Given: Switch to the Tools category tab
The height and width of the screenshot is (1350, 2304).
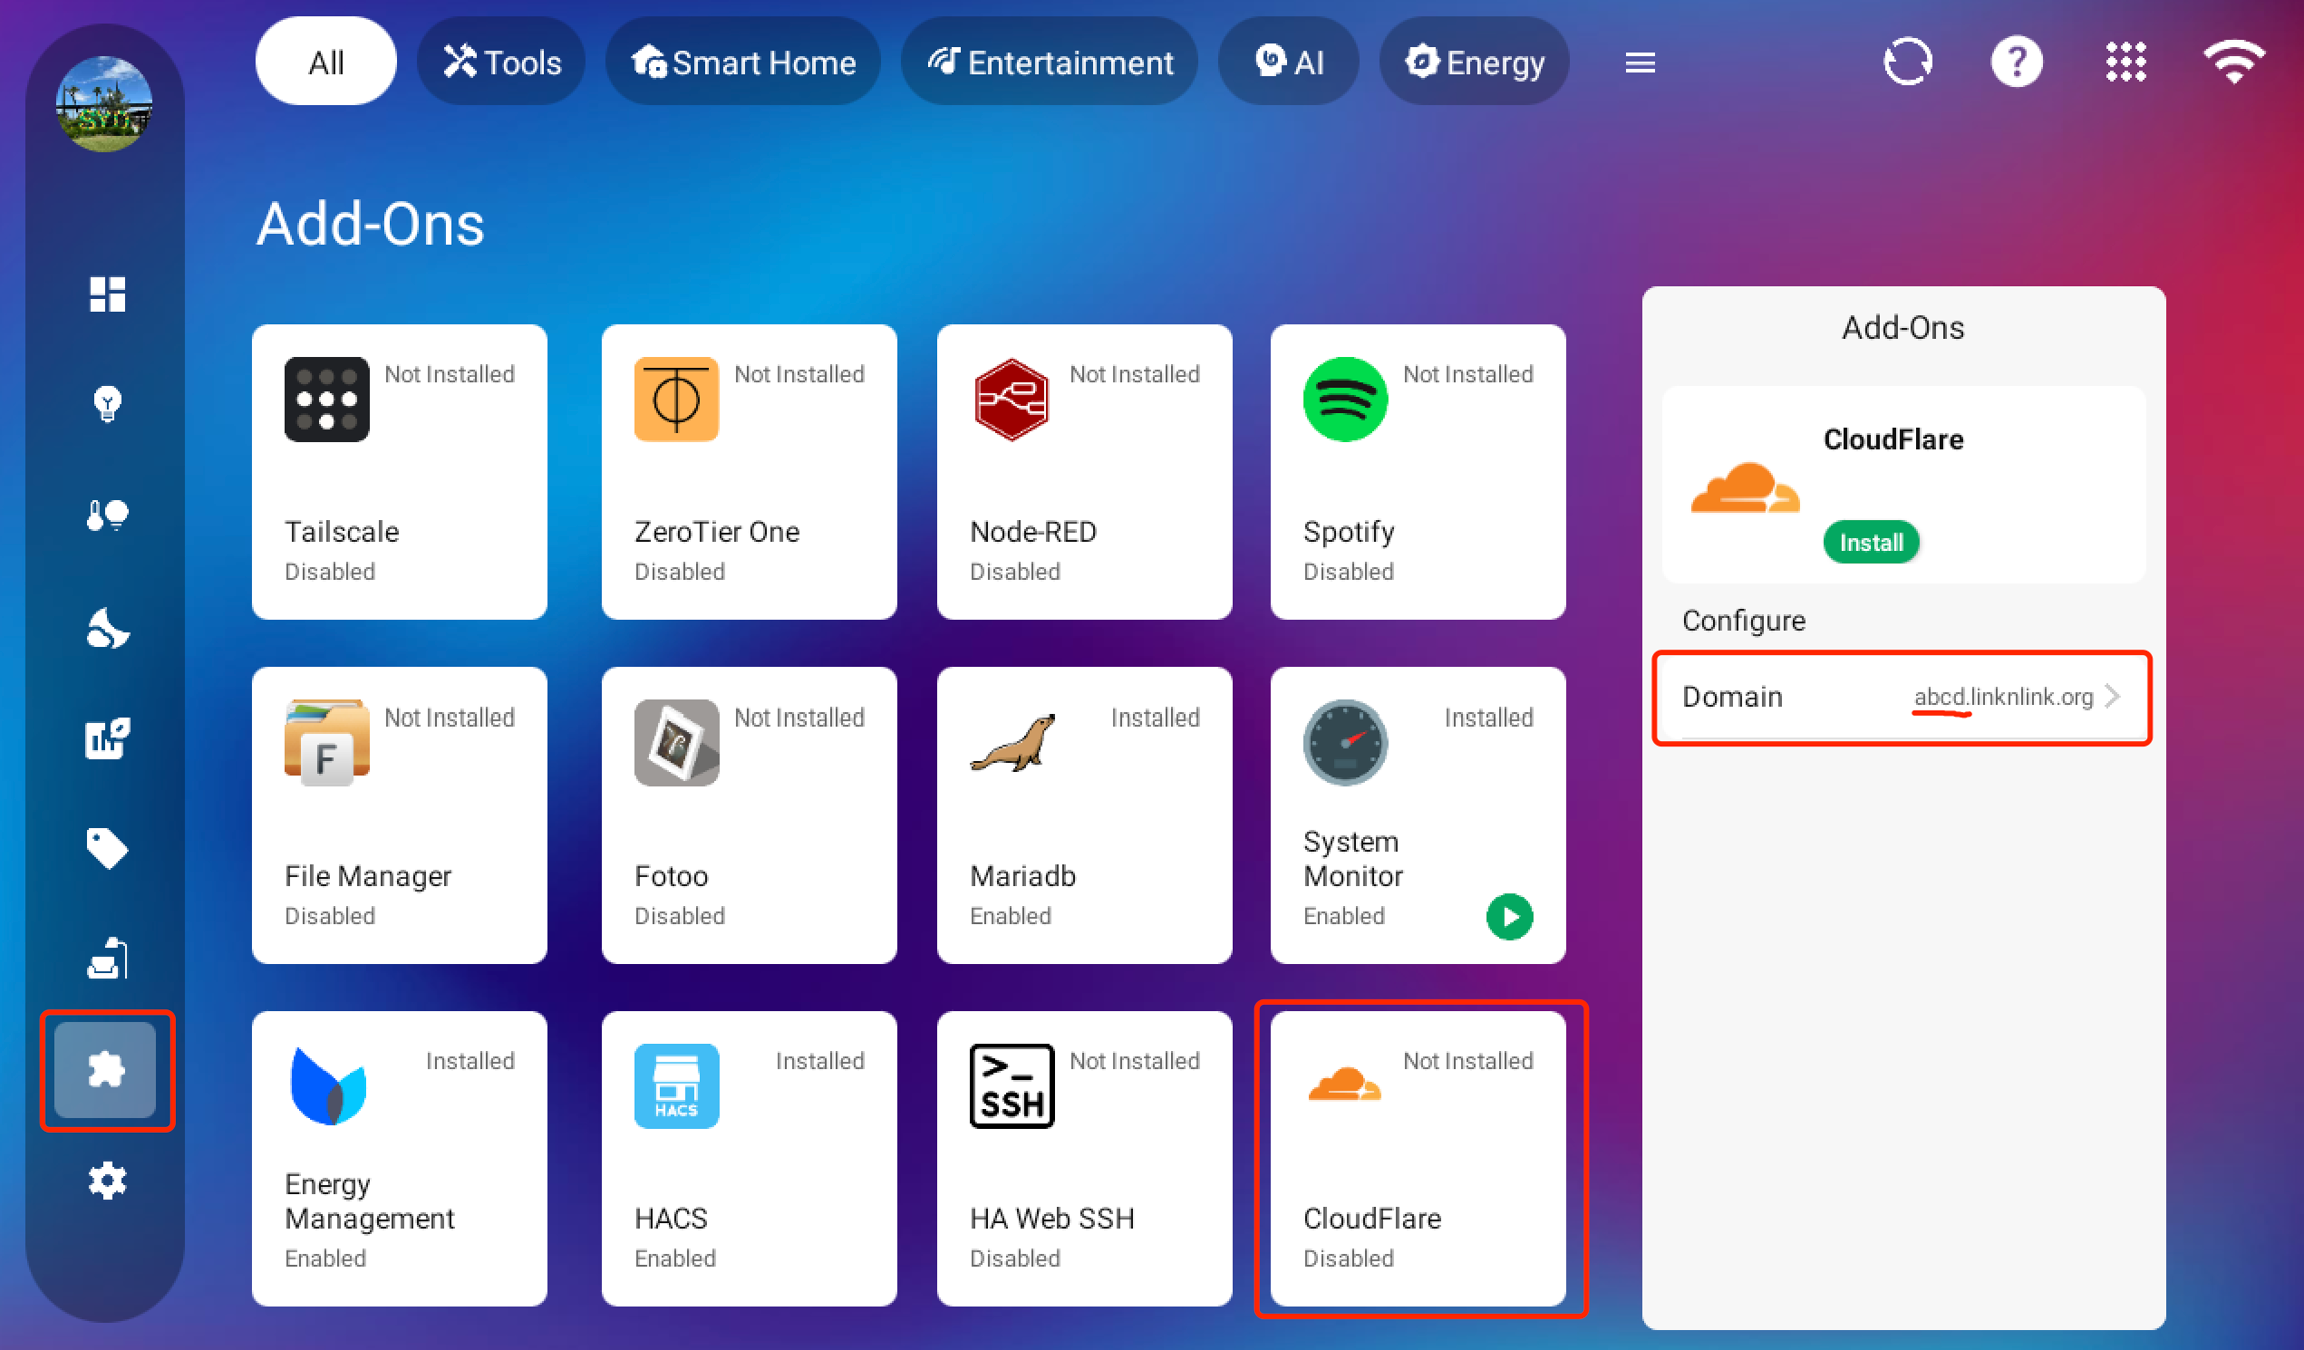Looking at the screenshot, I should 502,62.
